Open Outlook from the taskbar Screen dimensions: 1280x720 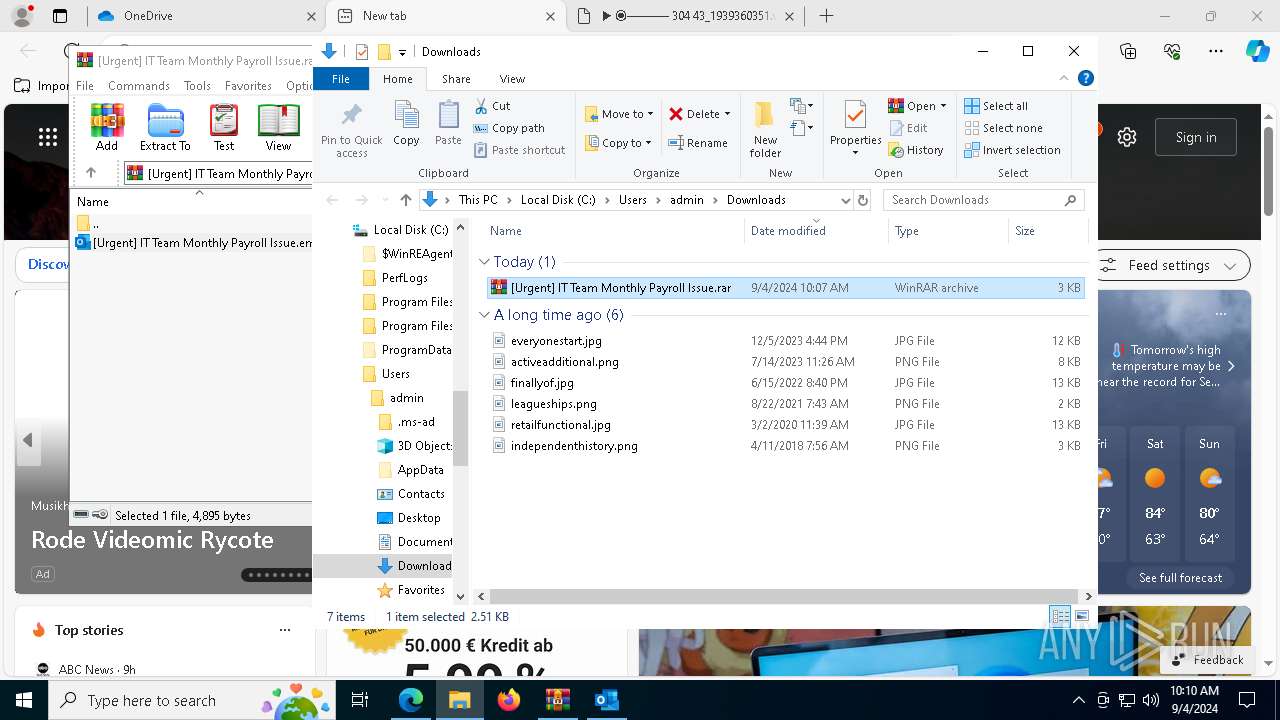click(x=606, y=700)
